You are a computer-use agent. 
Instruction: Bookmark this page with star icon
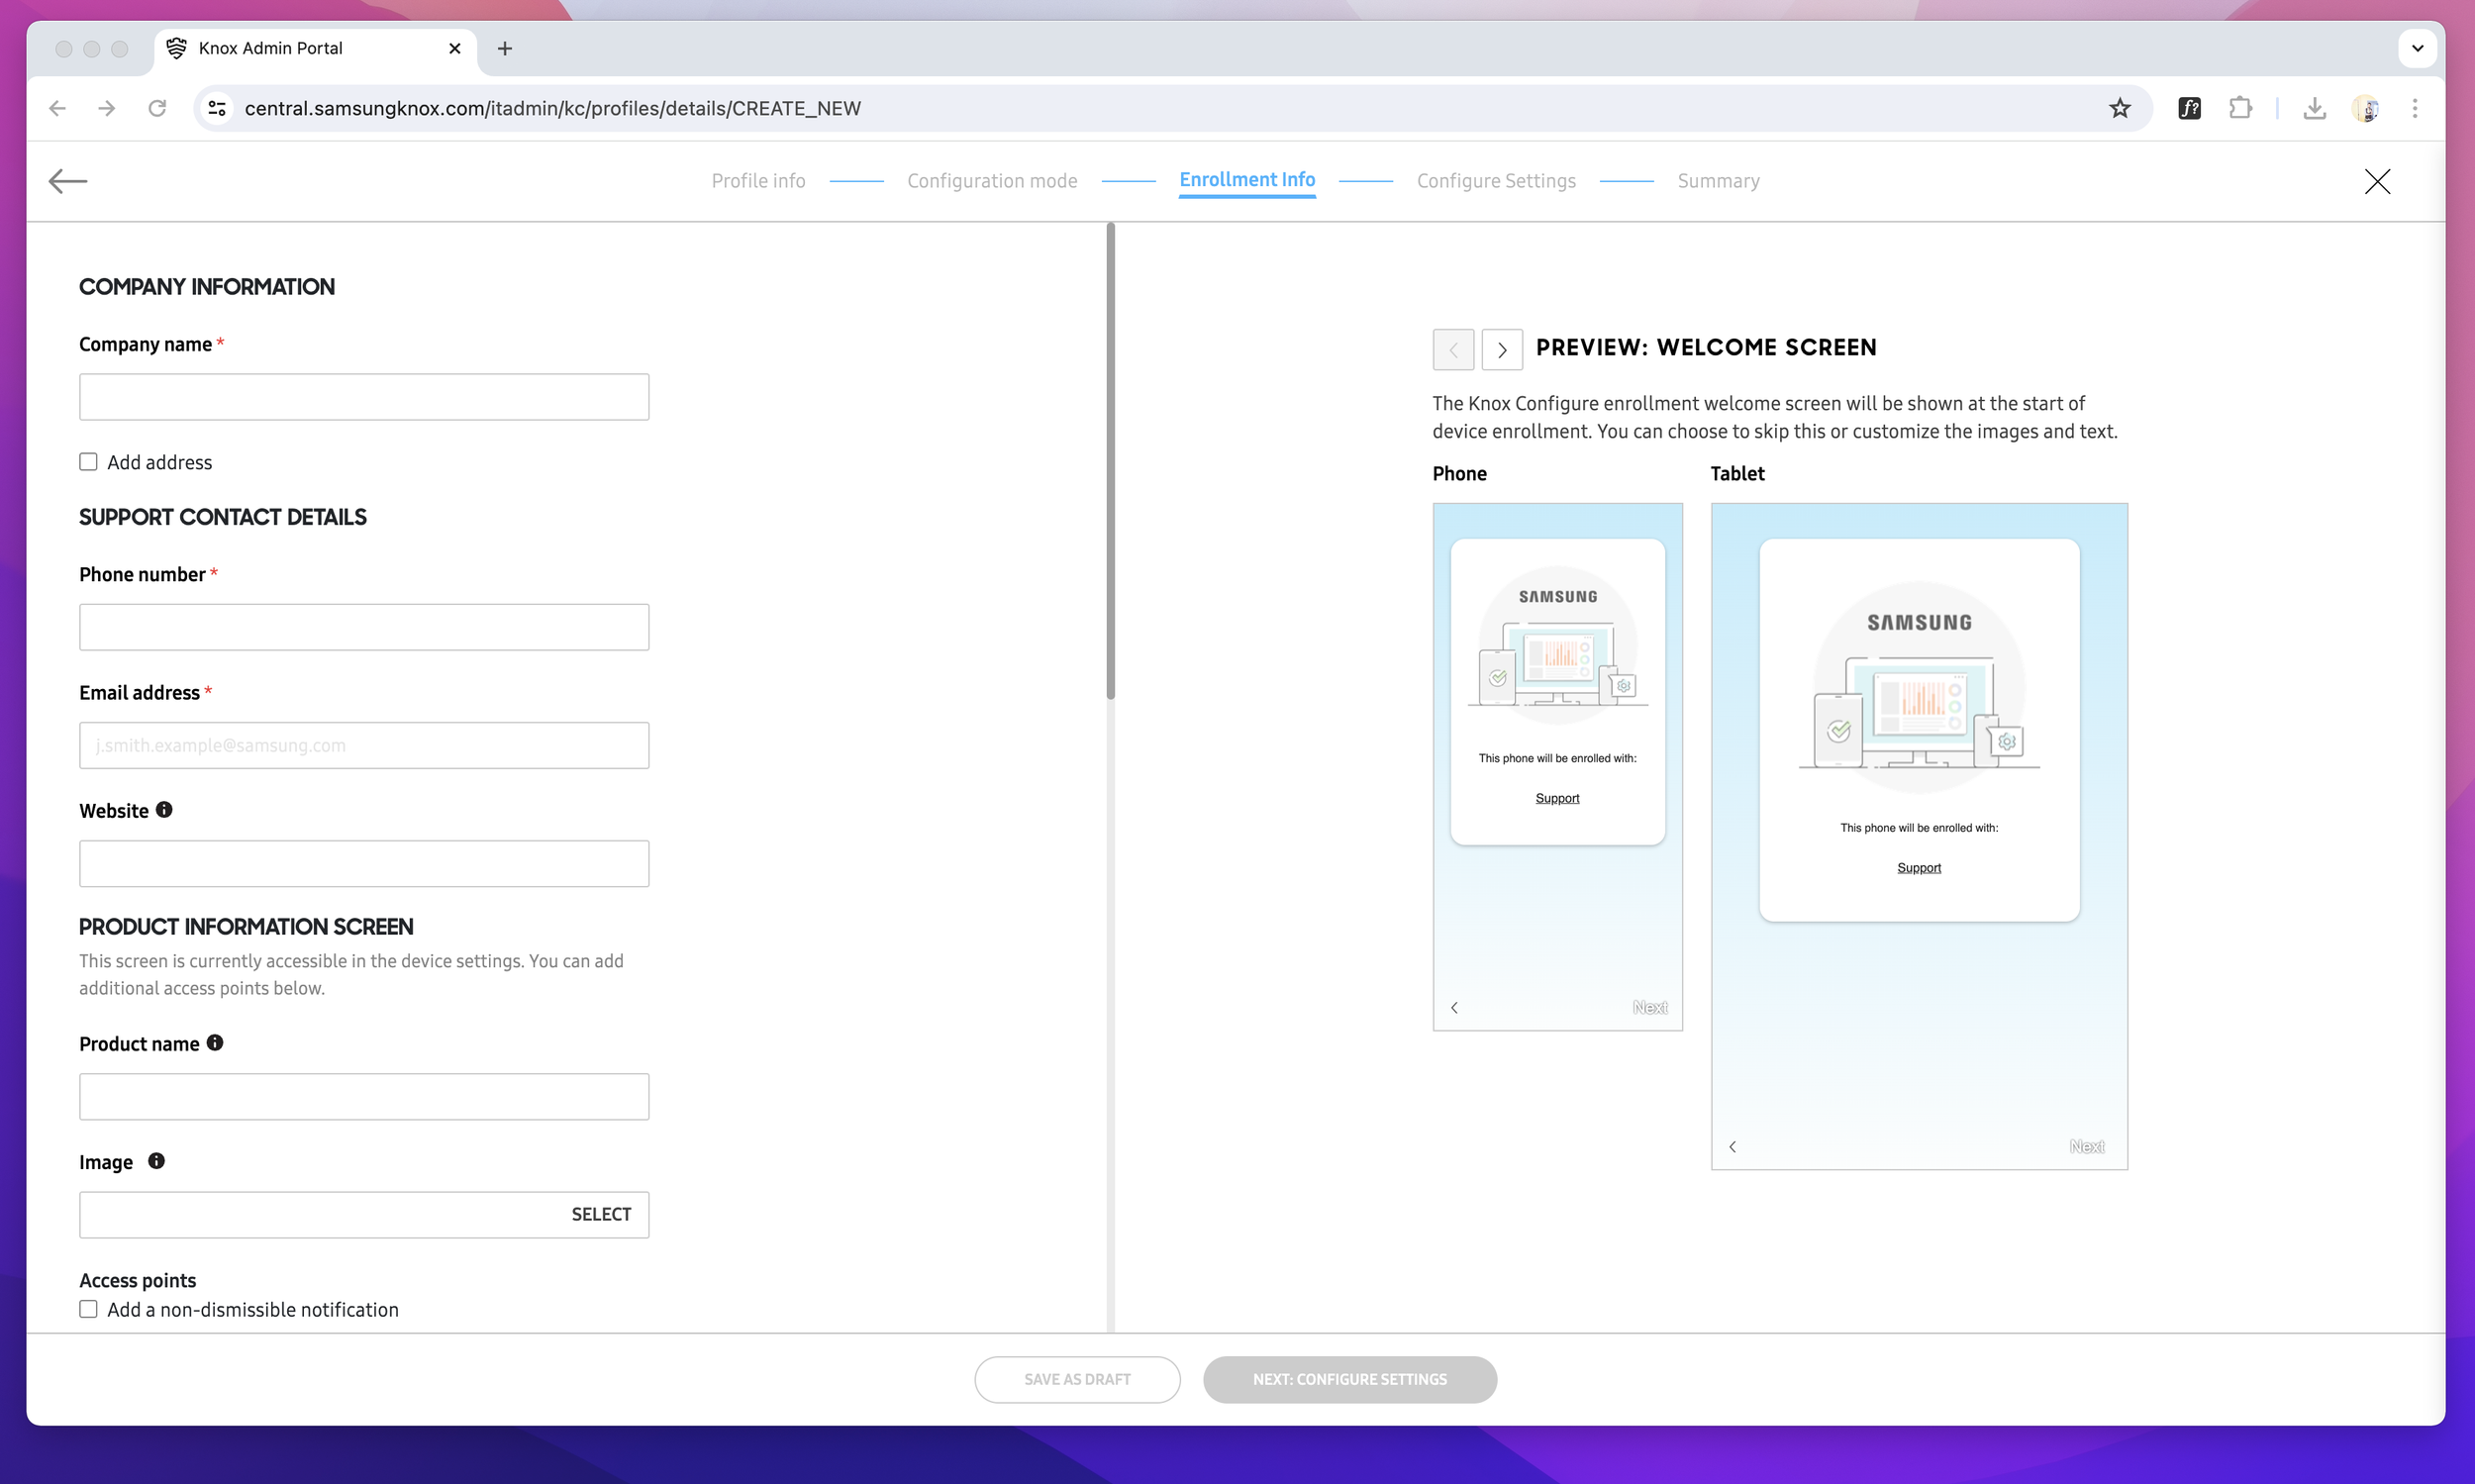(2119, 108)
